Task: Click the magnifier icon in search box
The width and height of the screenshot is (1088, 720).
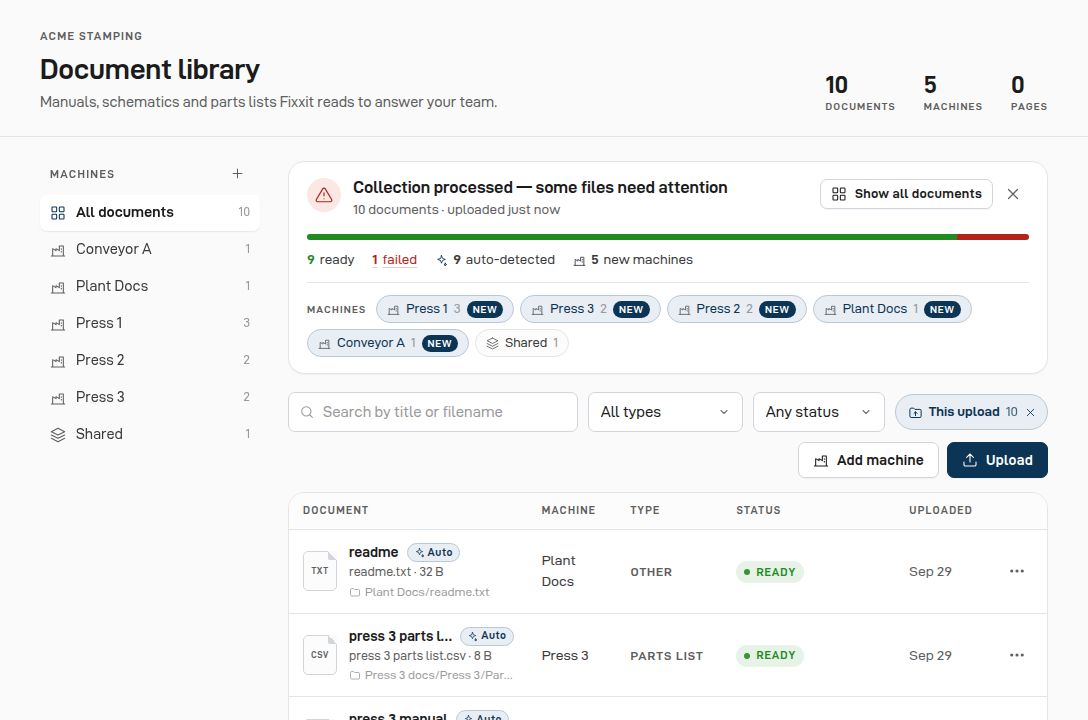Action: pos(307,412)
